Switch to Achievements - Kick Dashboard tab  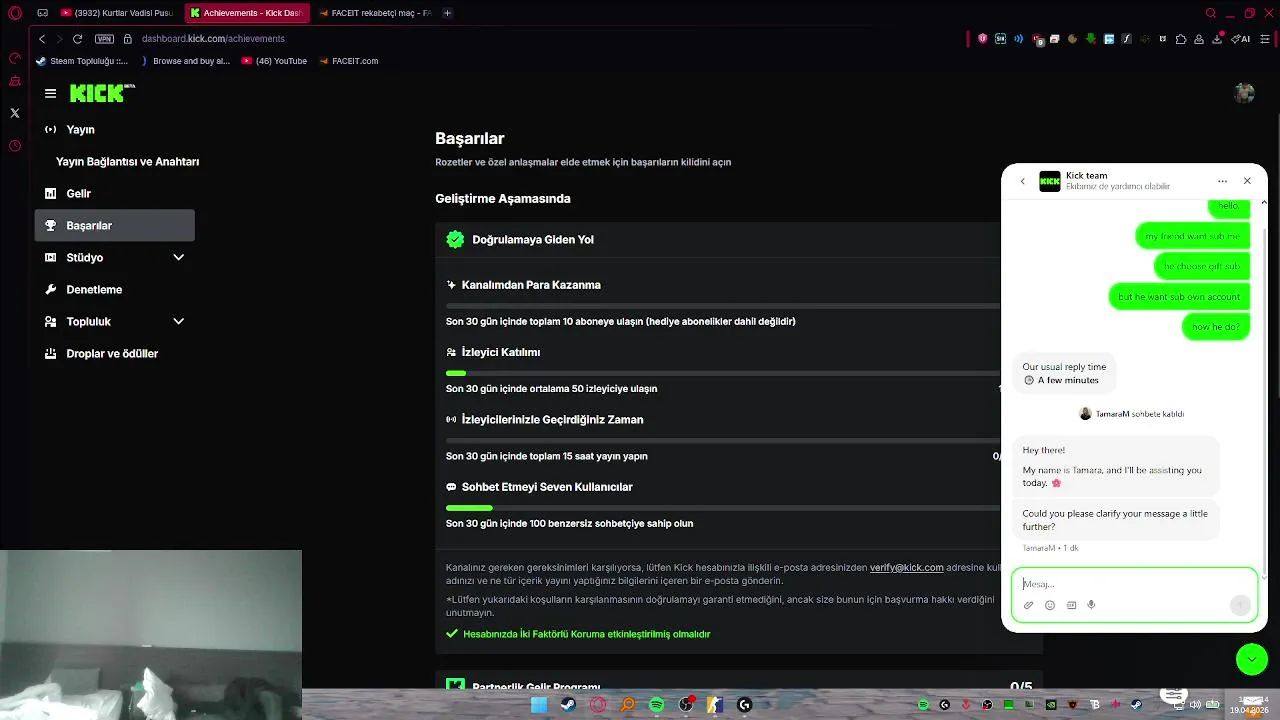[246, 13]
